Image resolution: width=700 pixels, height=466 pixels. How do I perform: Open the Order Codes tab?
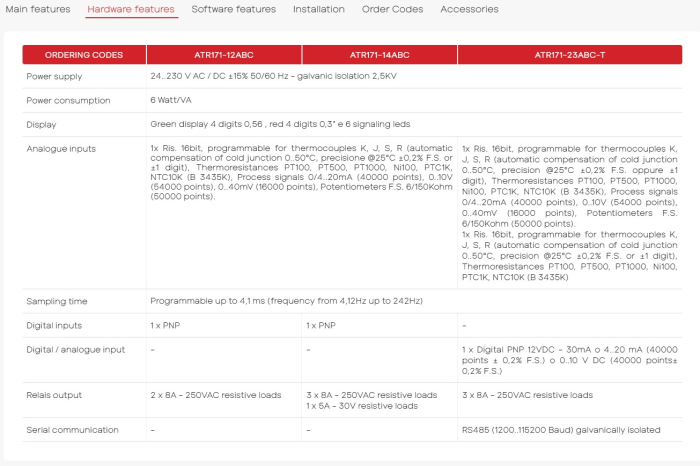pos(392,9)
